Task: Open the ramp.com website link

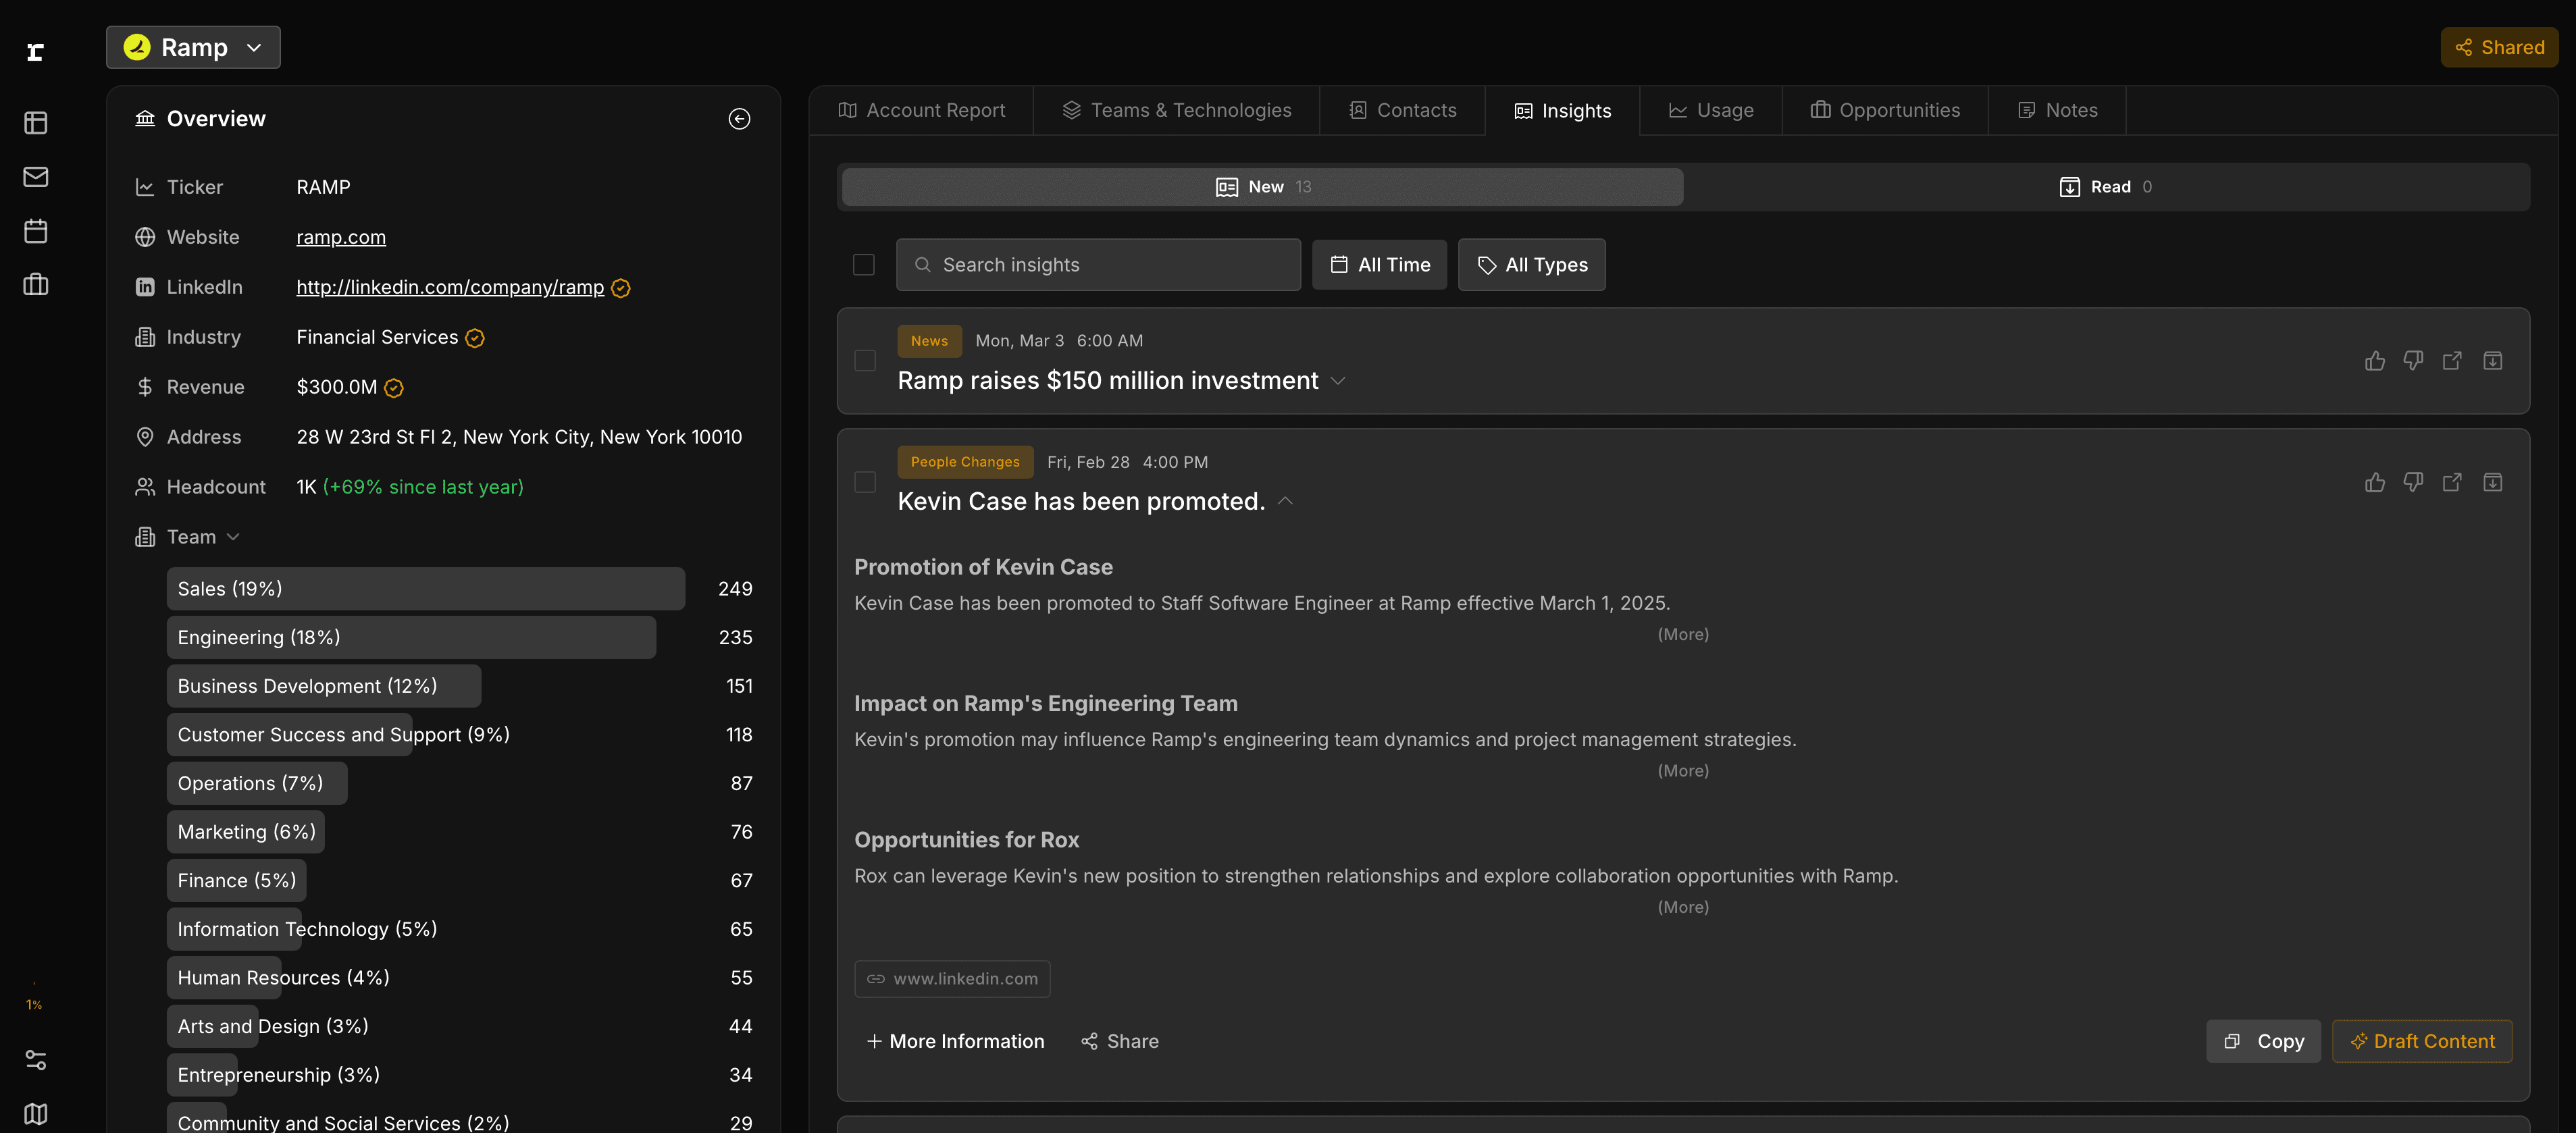Action: point(341,237)
